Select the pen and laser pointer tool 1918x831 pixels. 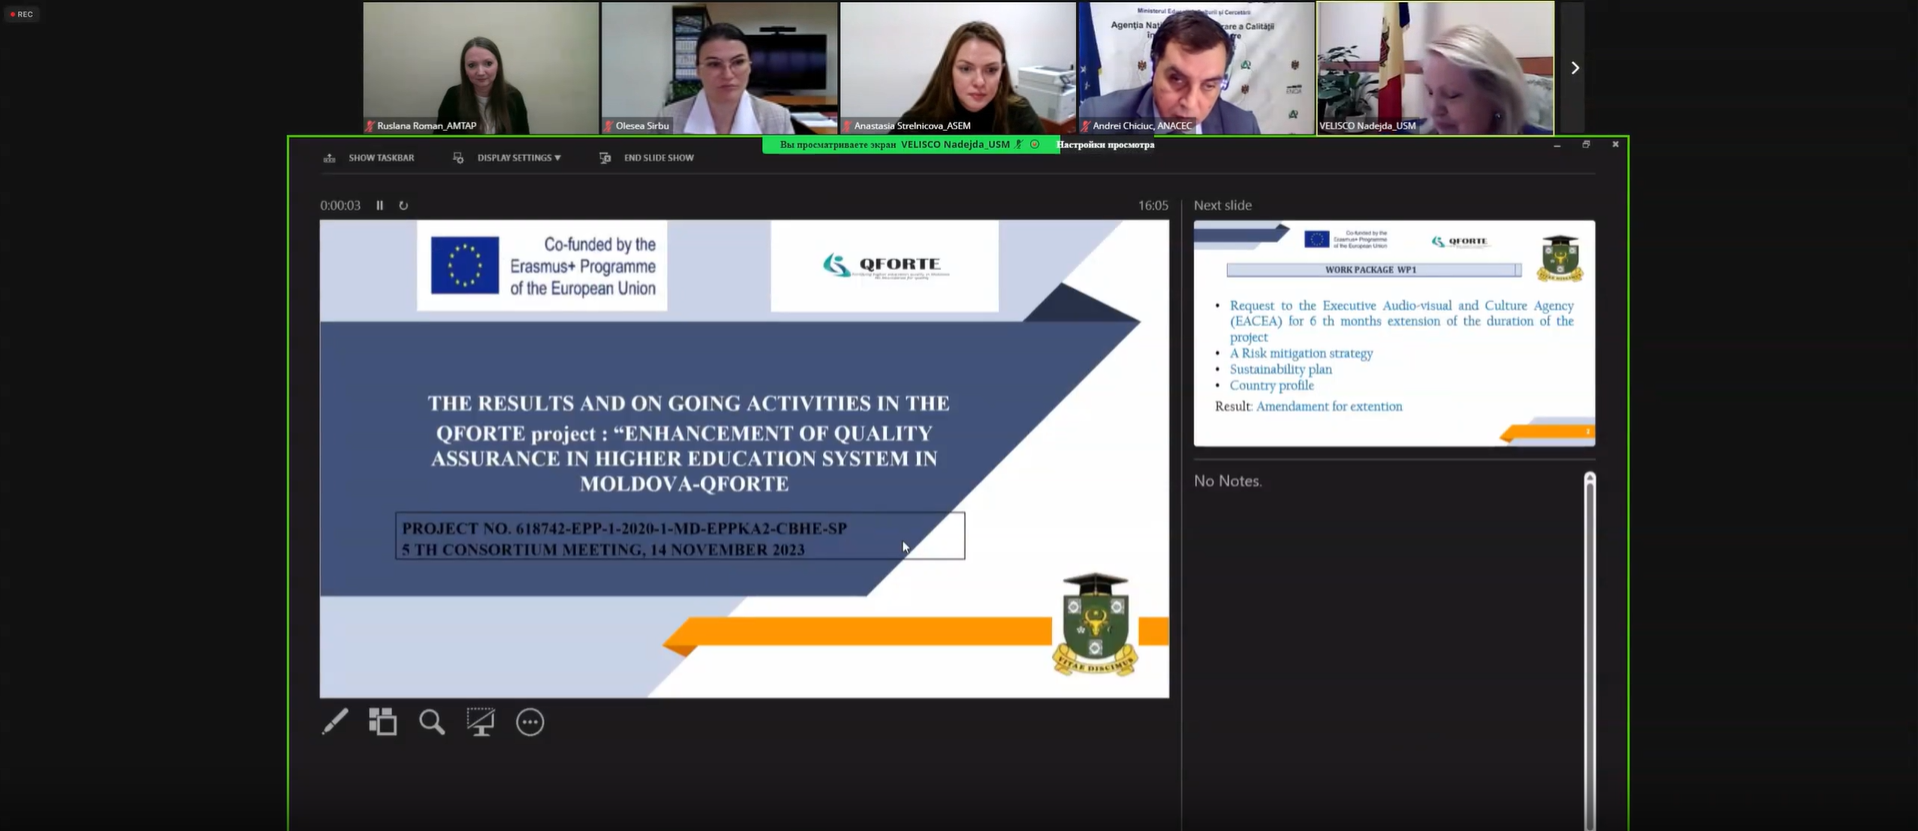click(335, 722)
